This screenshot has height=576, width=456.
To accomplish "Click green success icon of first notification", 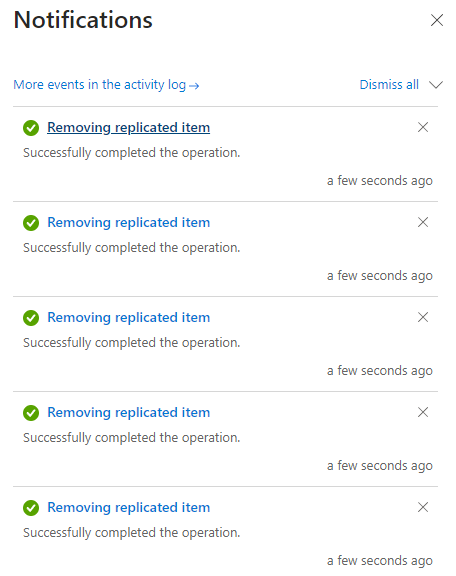I will tap(31, 128).
